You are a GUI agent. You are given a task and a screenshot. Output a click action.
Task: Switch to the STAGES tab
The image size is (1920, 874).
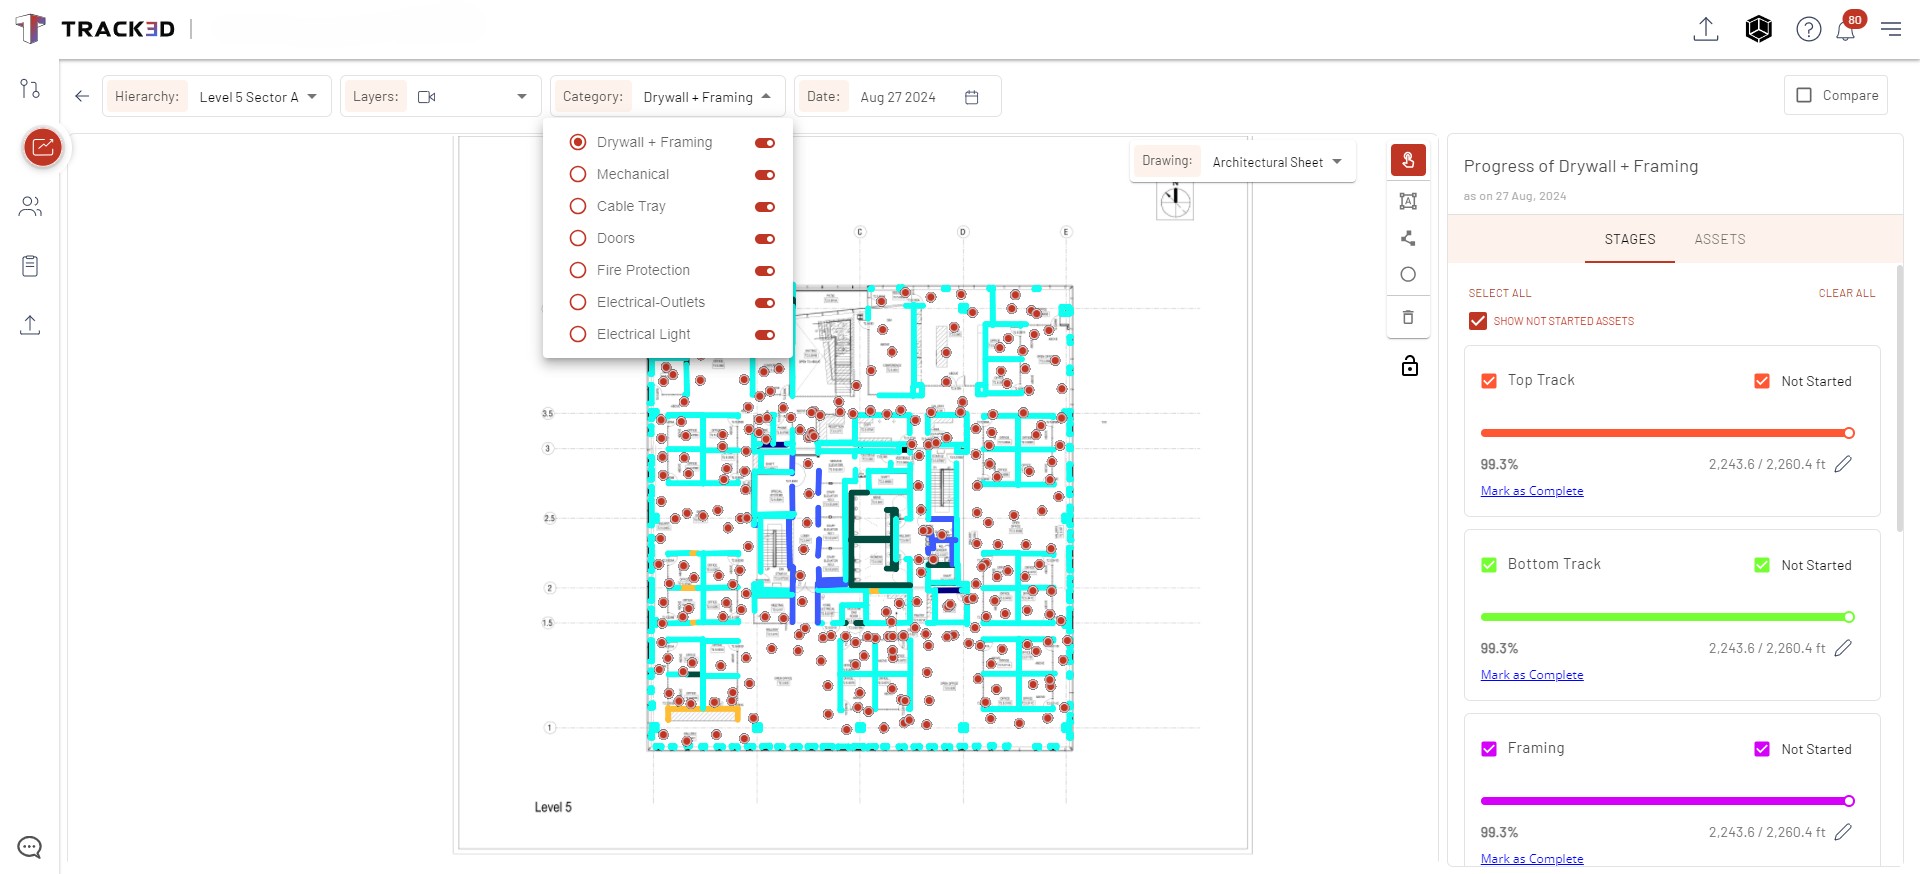[x=1630, y=239]
